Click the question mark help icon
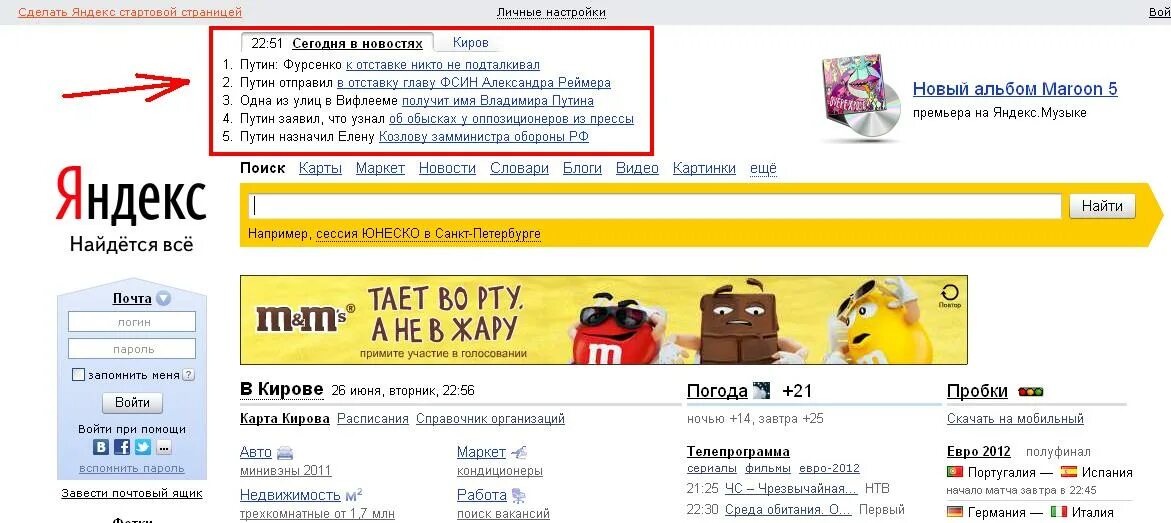Image resolution: width=1171 pixels, height=523 pixels. coord(189,375)
